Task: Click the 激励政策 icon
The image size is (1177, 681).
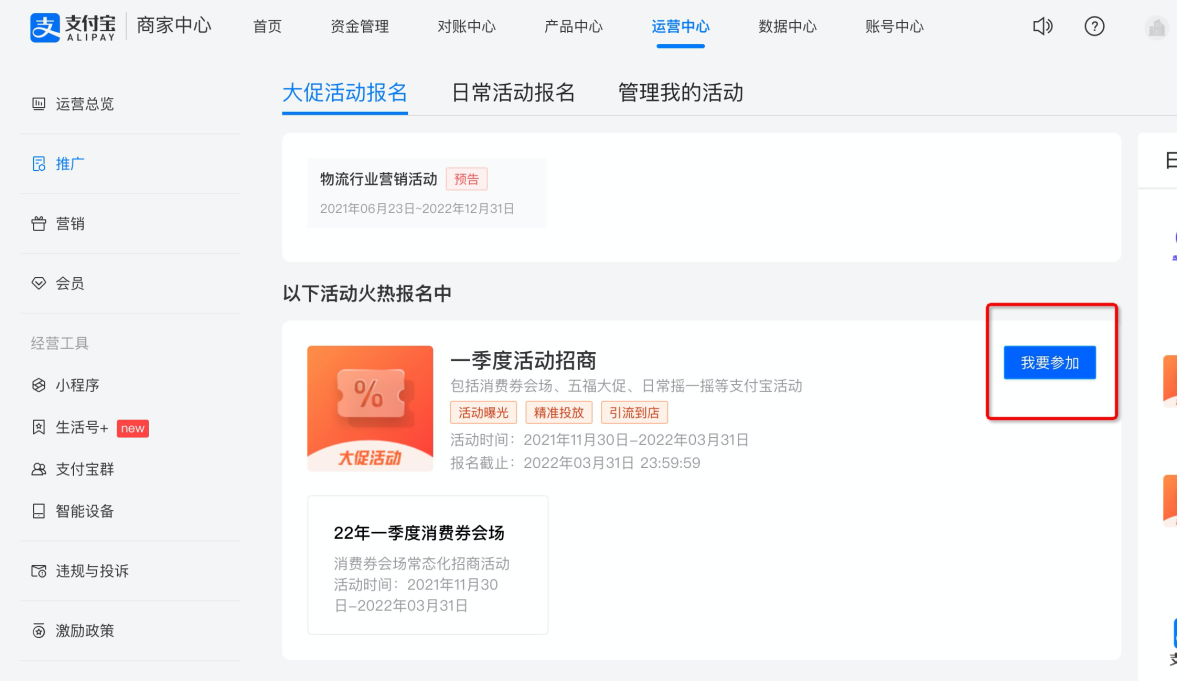Action: (x=38, y=631)
